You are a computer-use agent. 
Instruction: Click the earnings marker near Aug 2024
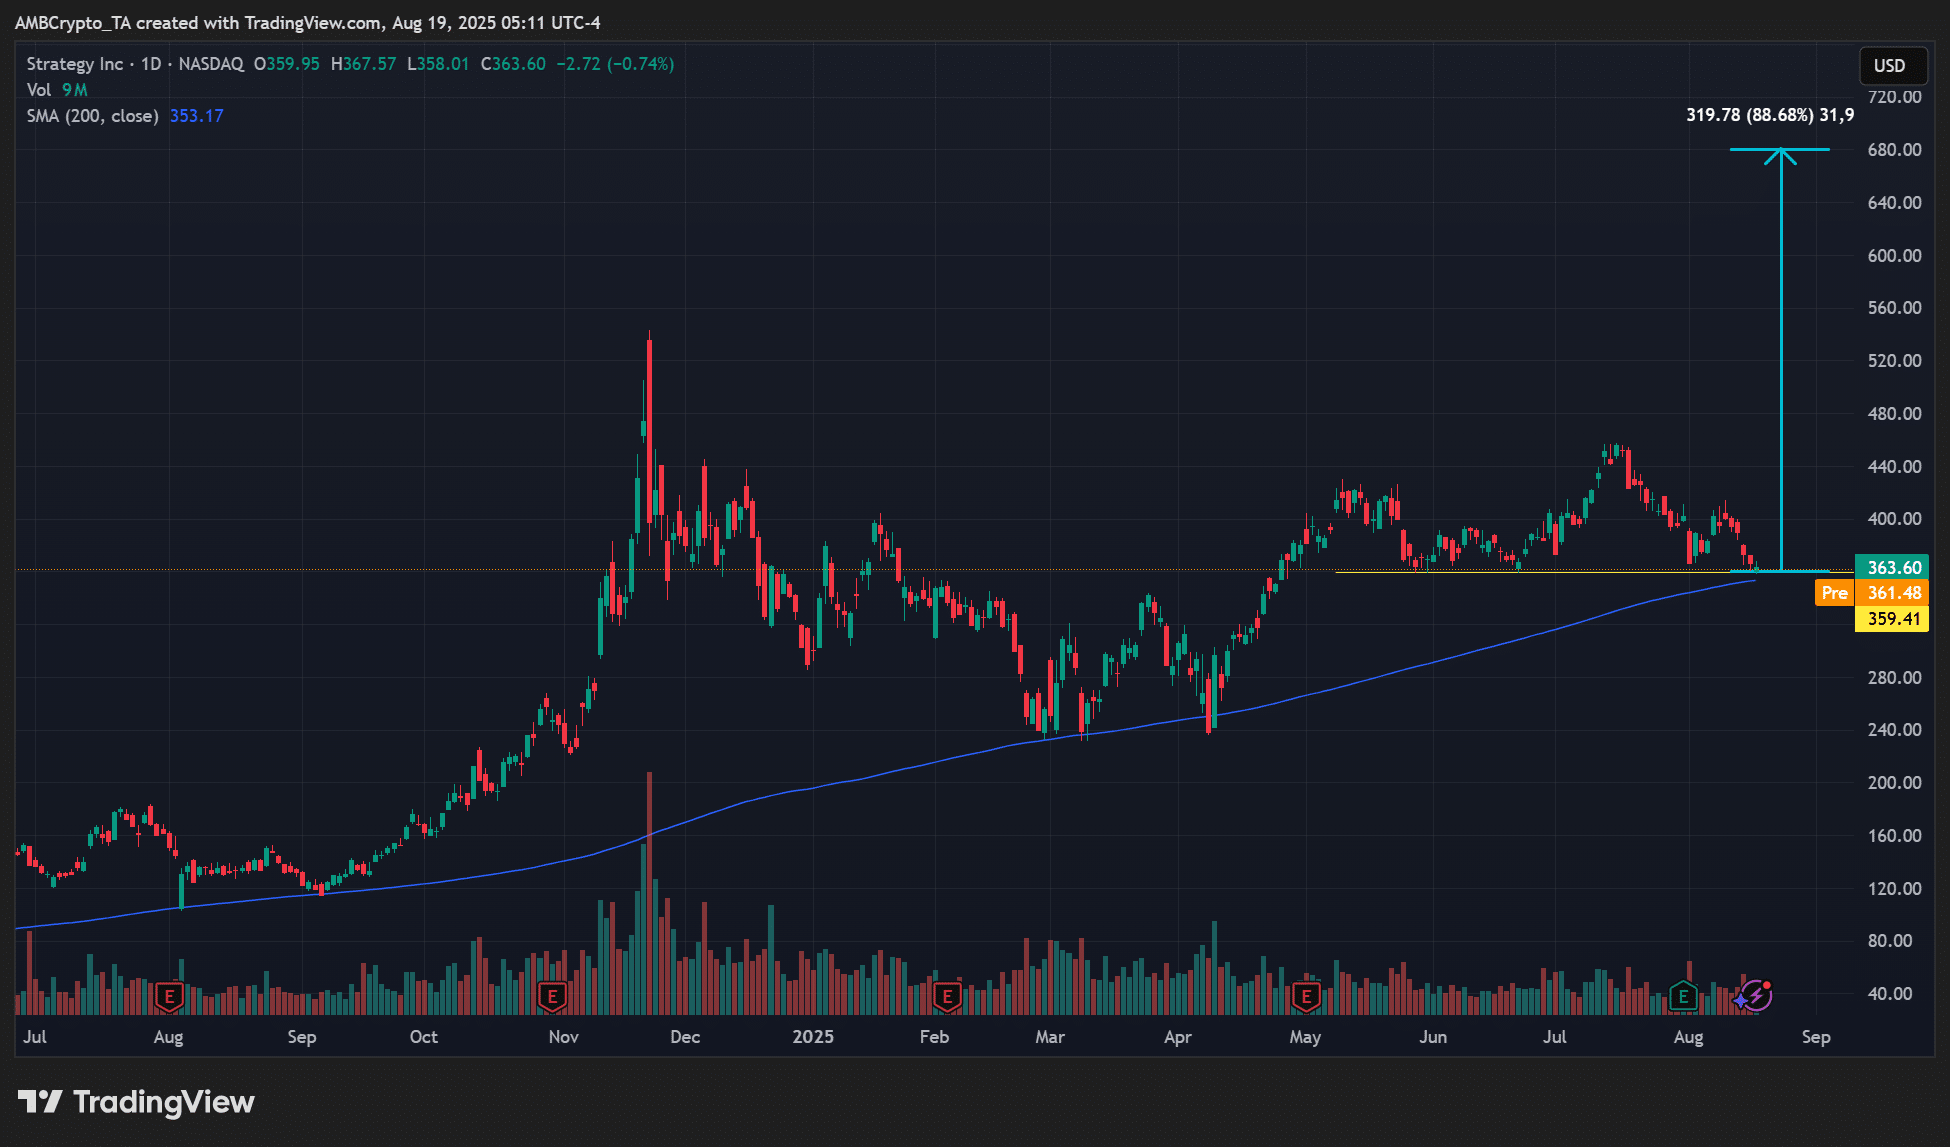click(169, 996)
